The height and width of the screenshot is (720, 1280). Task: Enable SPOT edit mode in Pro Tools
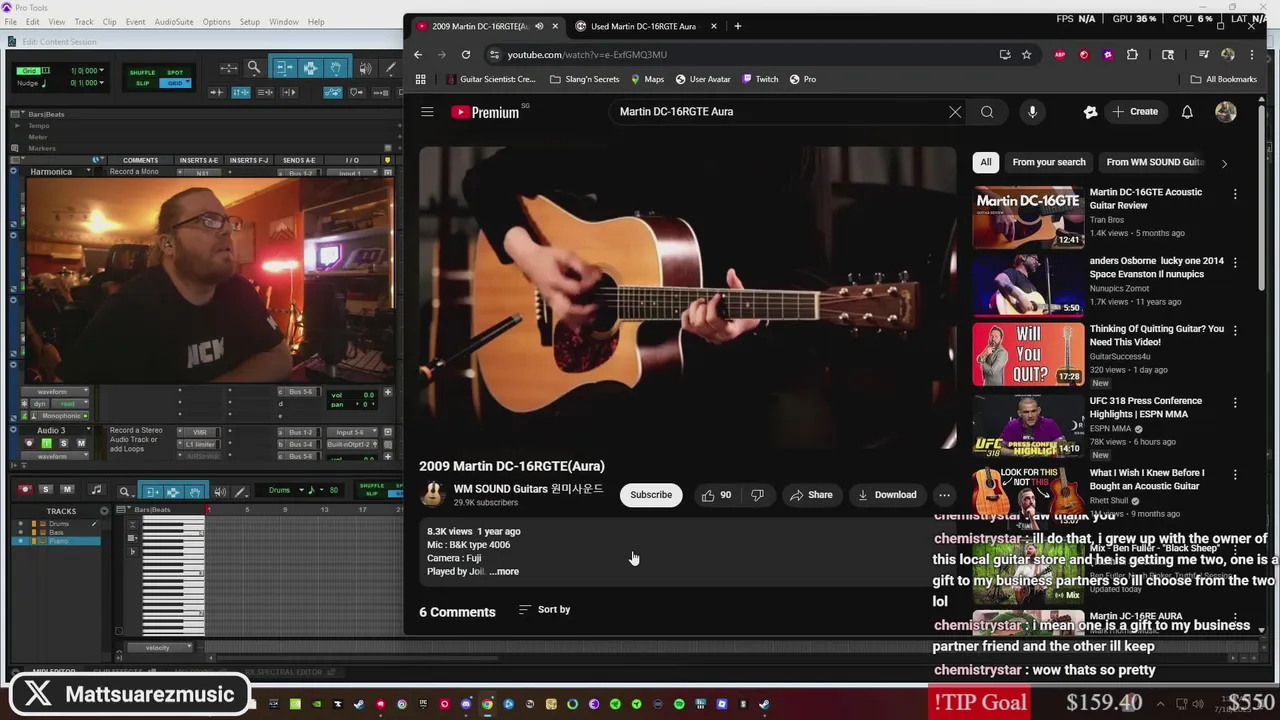(x=175, y=72)
